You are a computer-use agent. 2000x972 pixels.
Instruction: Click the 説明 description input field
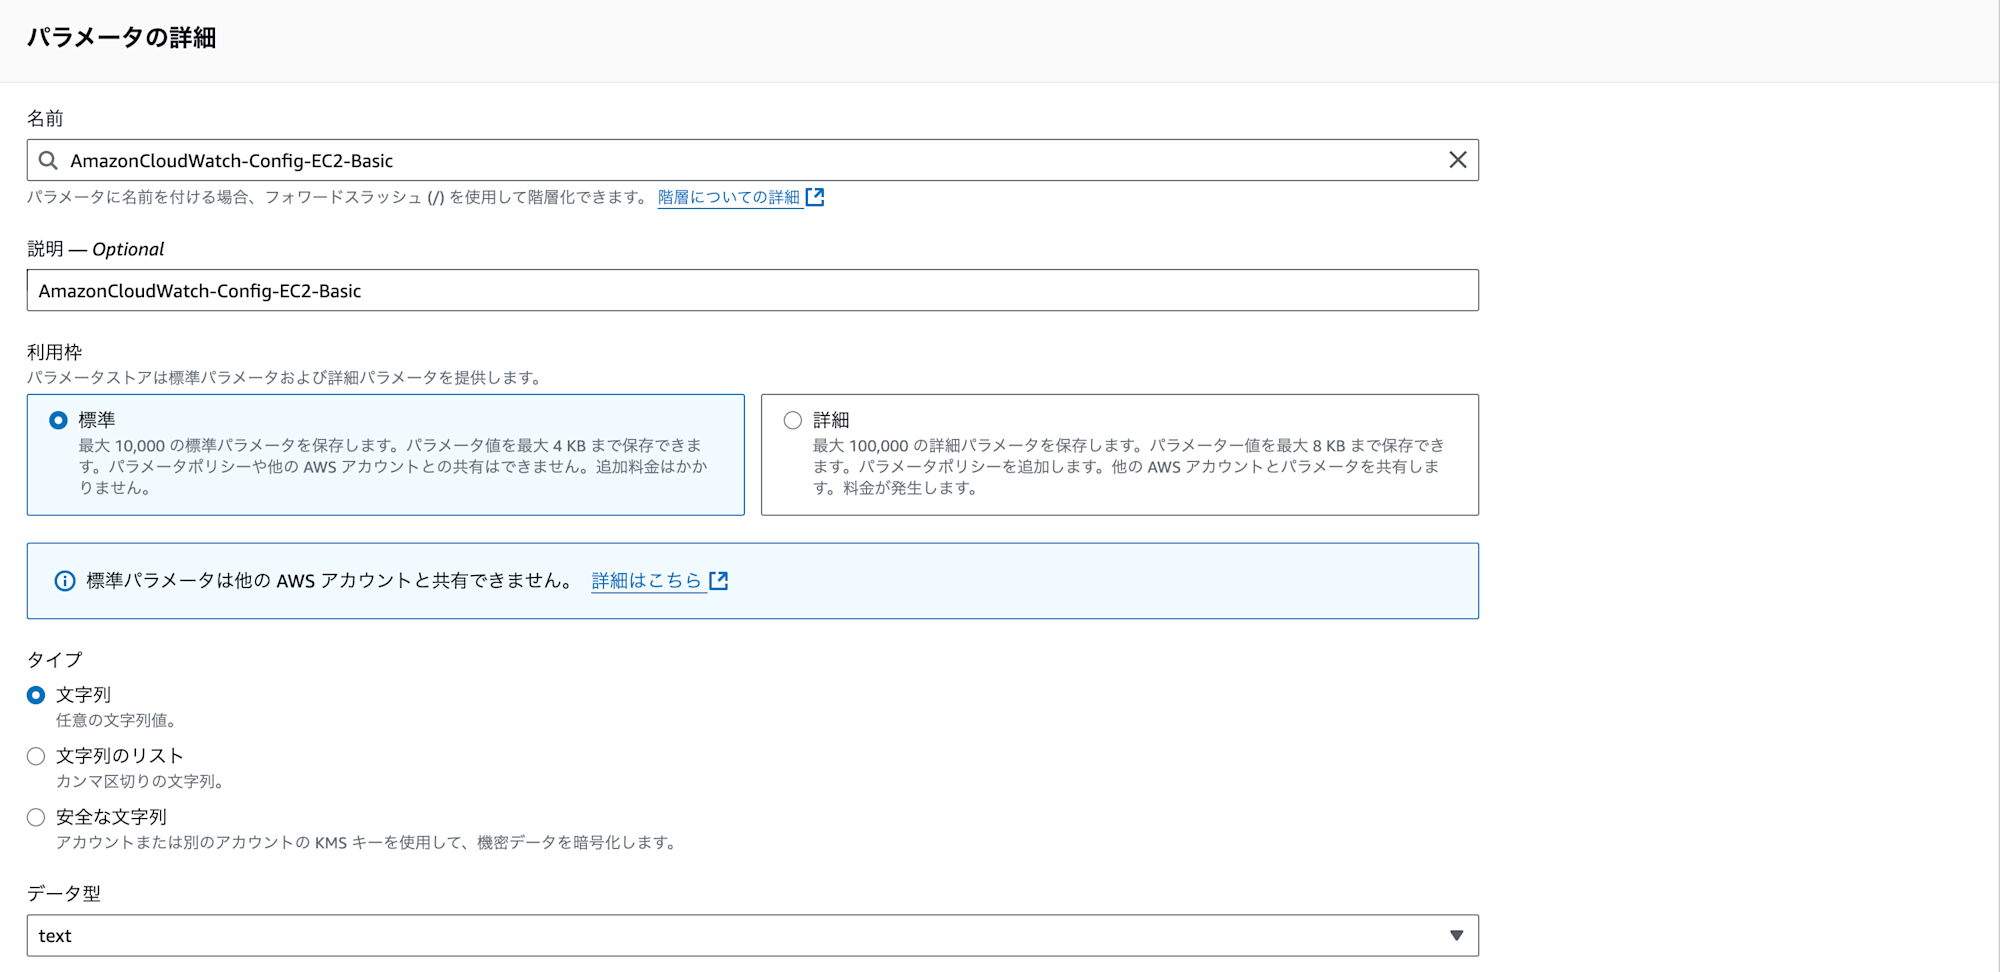752,290
